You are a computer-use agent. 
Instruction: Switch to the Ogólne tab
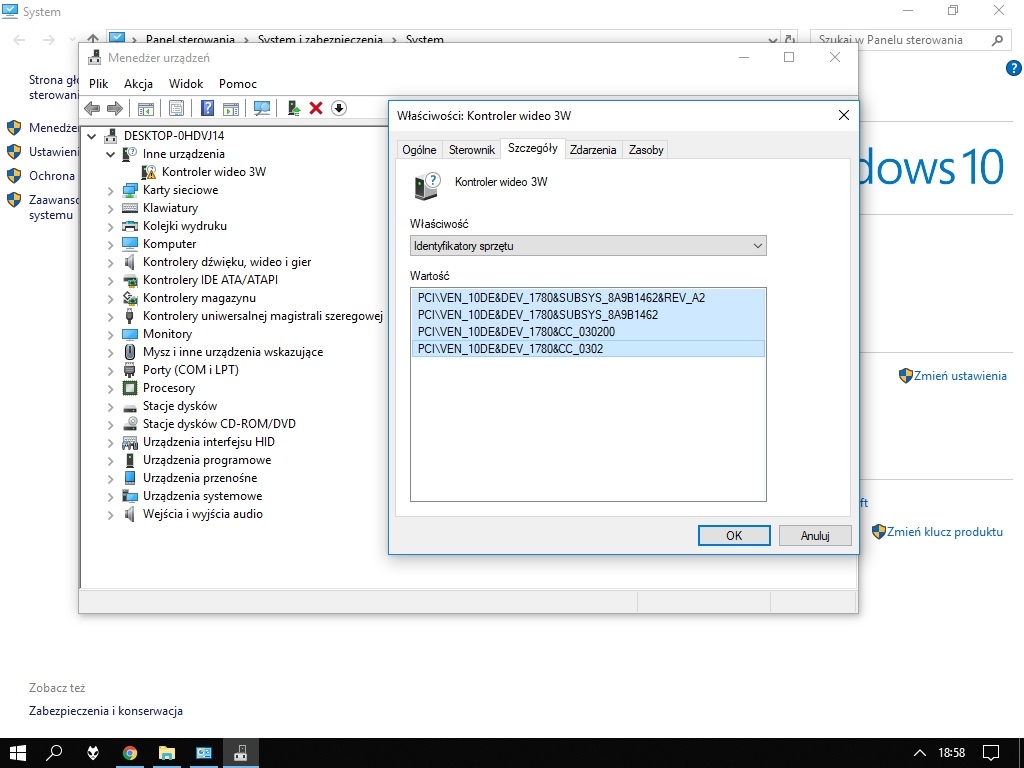coord(419,150)
